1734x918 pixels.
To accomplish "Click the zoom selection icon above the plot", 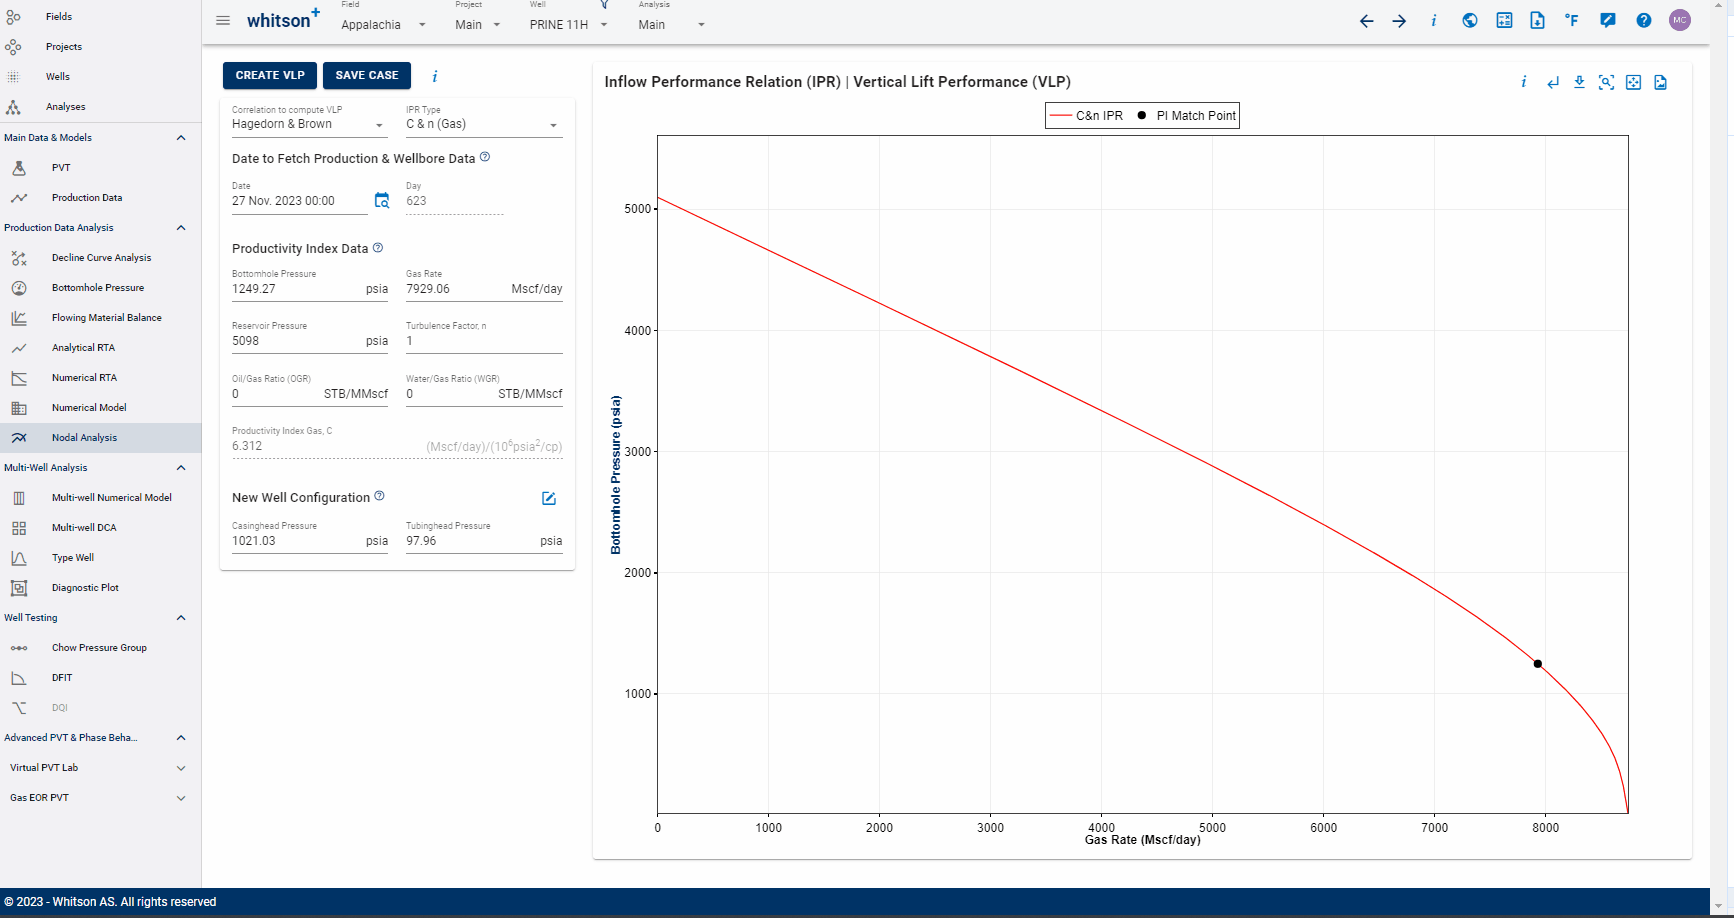I will 1606,82.
